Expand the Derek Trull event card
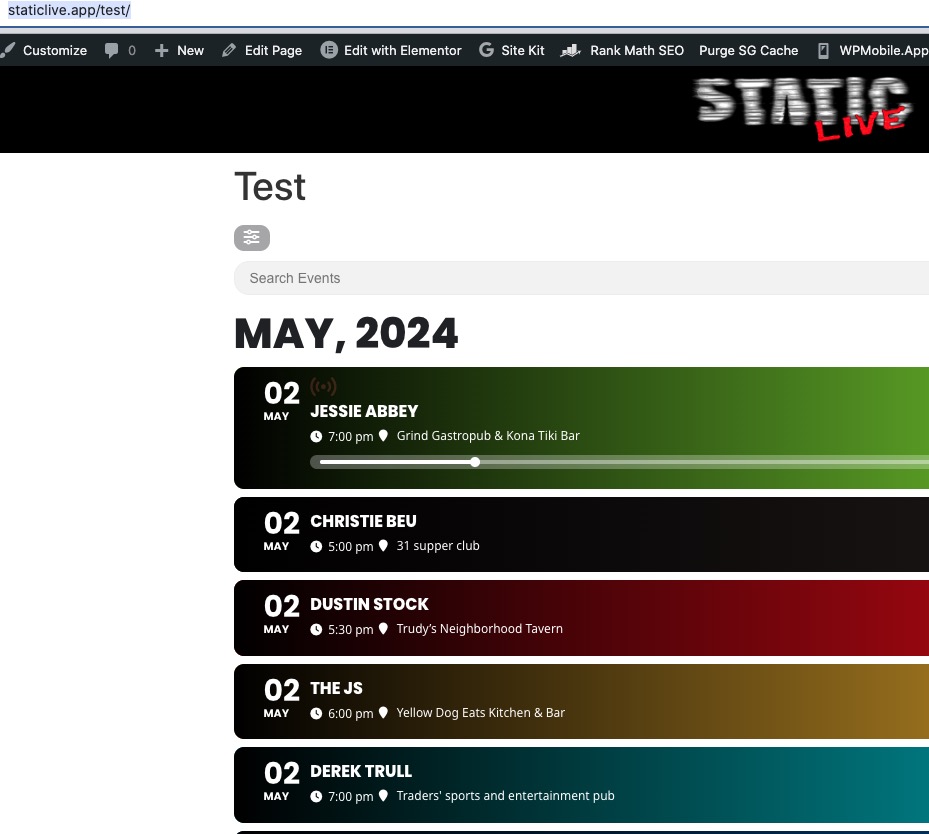Image resolution: width=929 pixels, height=834 pixels. [x=581, y=785]
